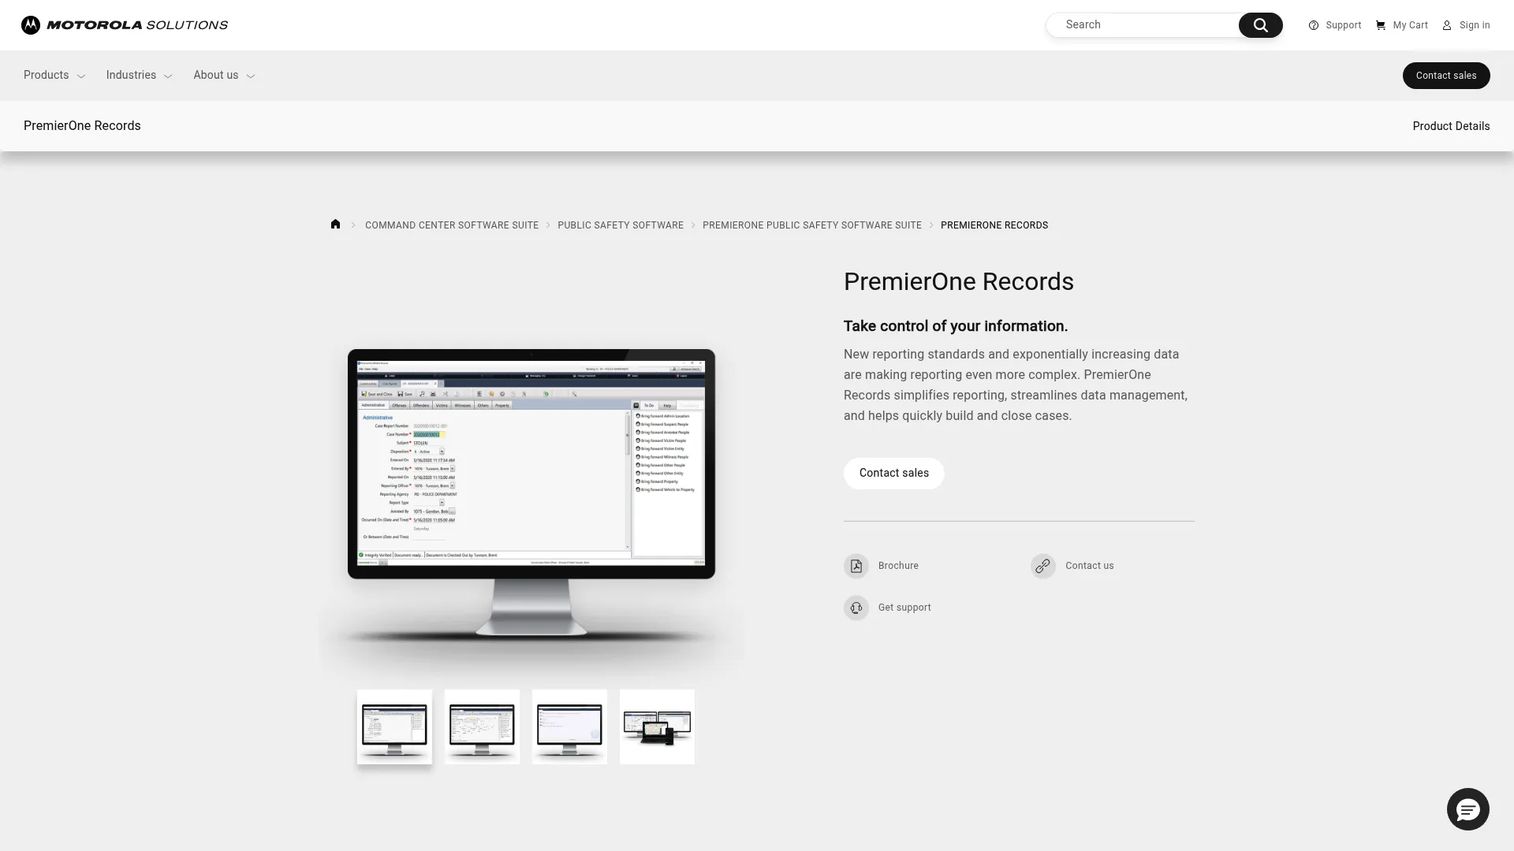Click the PremierOne Records breadcrumb text
Image resolution: width=1514 pixels, height=851 pixels.
[x=994, y=225]
